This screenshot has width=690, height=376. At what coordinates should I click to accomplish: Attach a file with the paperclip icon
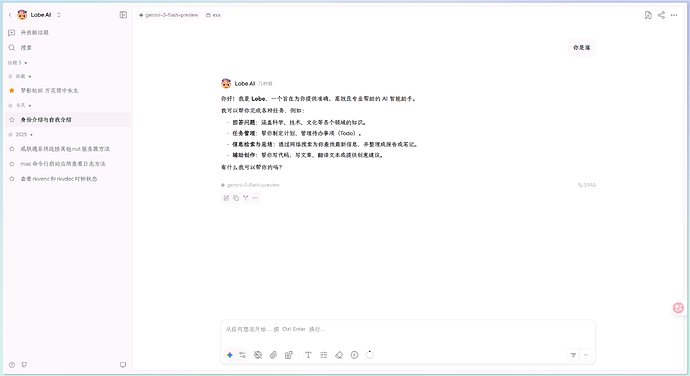(273, 355)
